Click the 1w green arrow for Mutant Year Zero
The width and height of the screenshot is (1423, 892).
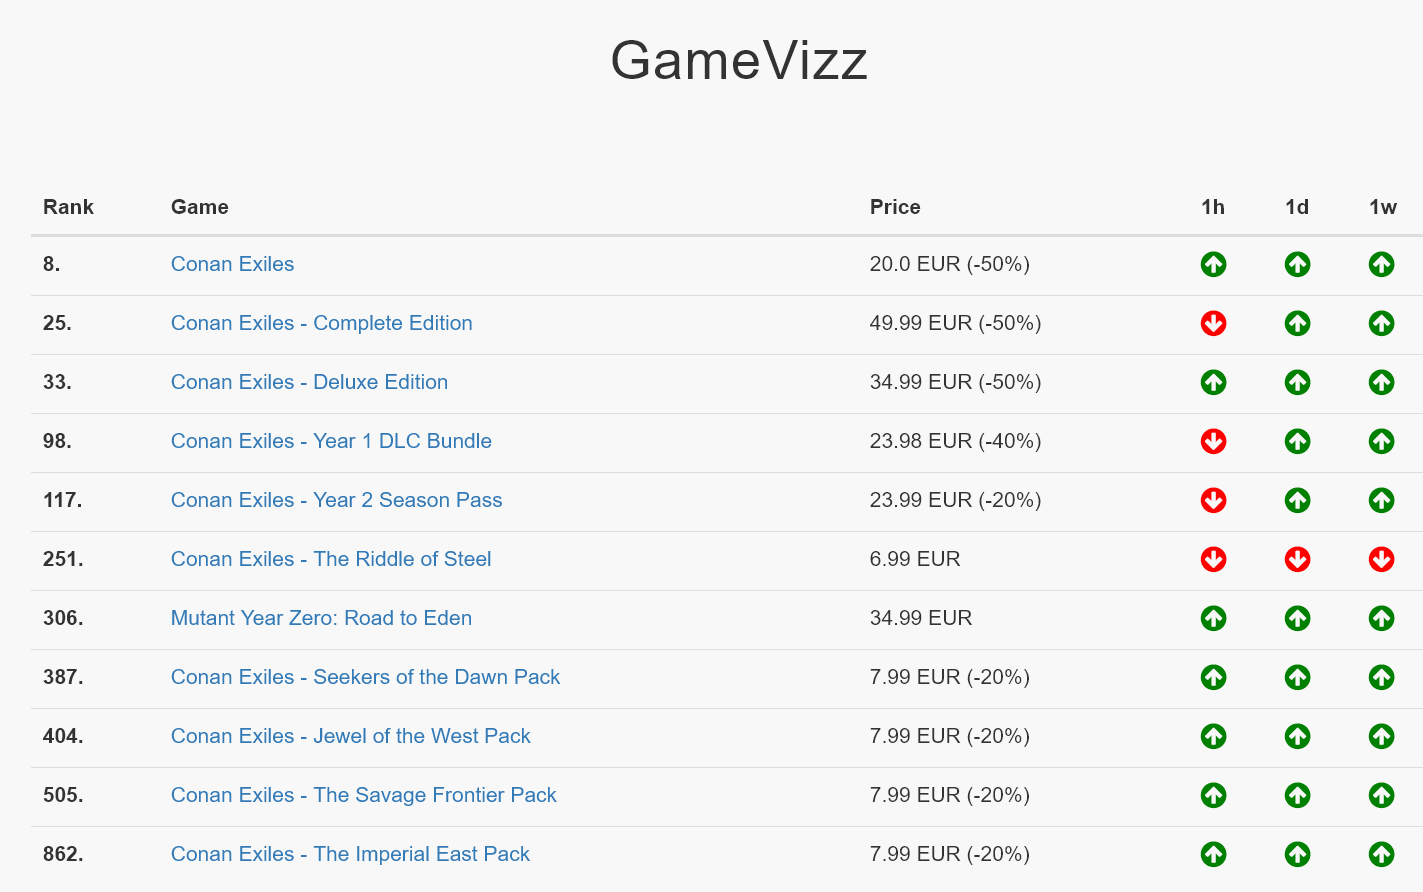(1381, 619)
